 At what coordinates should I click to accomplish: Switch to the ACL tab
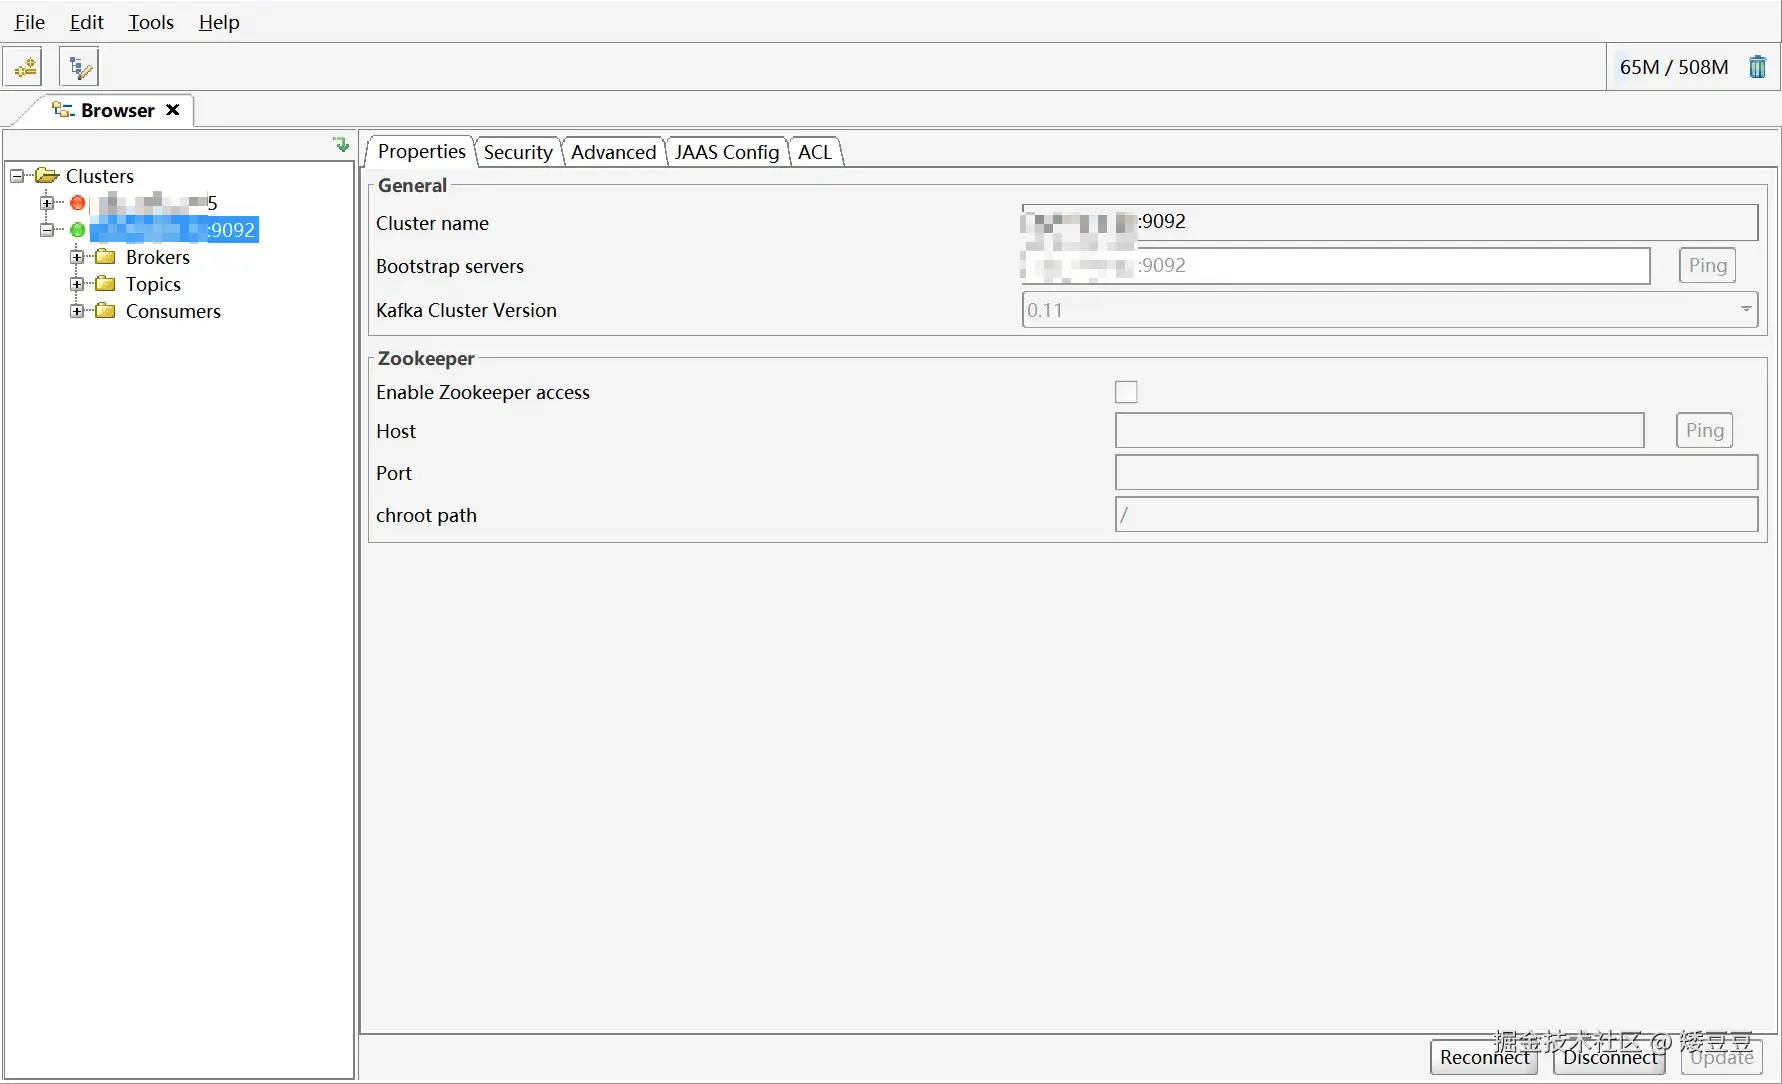coord(815,152)
